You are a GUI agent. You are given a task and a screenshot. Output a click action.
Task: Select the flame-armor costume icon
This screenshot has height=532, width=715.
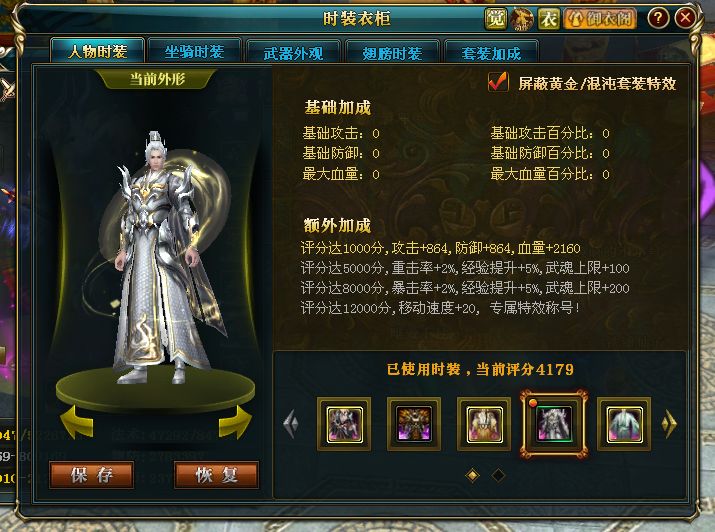coord(414,424)
